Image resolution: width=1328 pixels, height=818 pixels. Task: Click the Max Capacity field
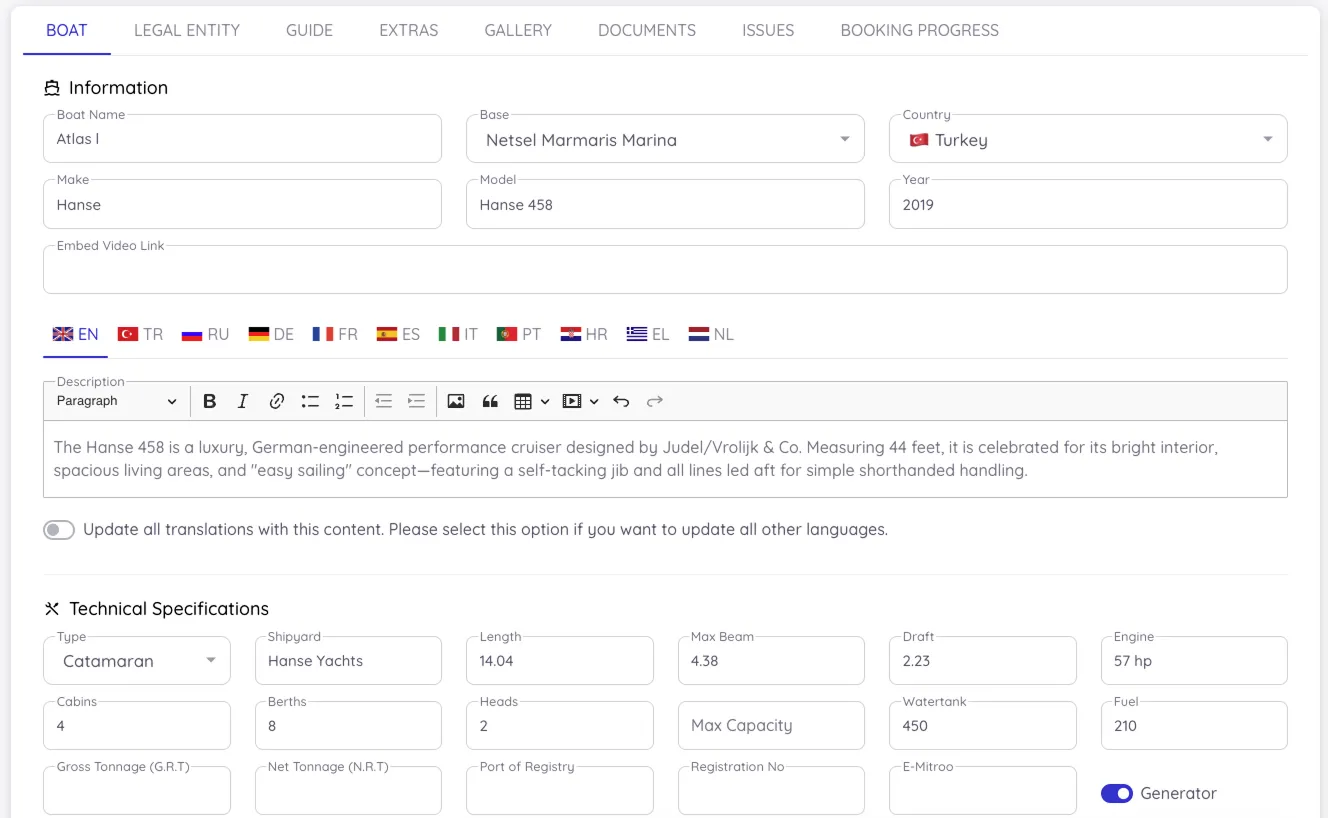point(771,726)
